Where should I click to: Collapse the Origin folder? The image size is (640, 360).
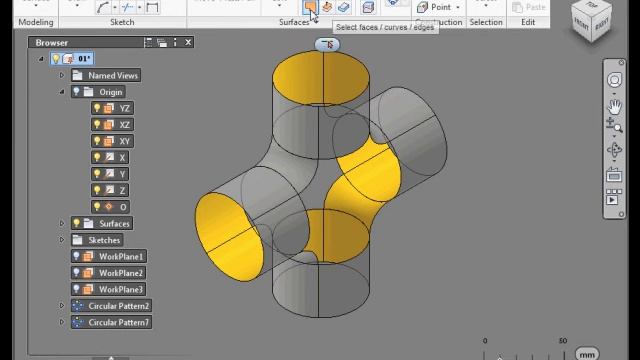[62, 92]
